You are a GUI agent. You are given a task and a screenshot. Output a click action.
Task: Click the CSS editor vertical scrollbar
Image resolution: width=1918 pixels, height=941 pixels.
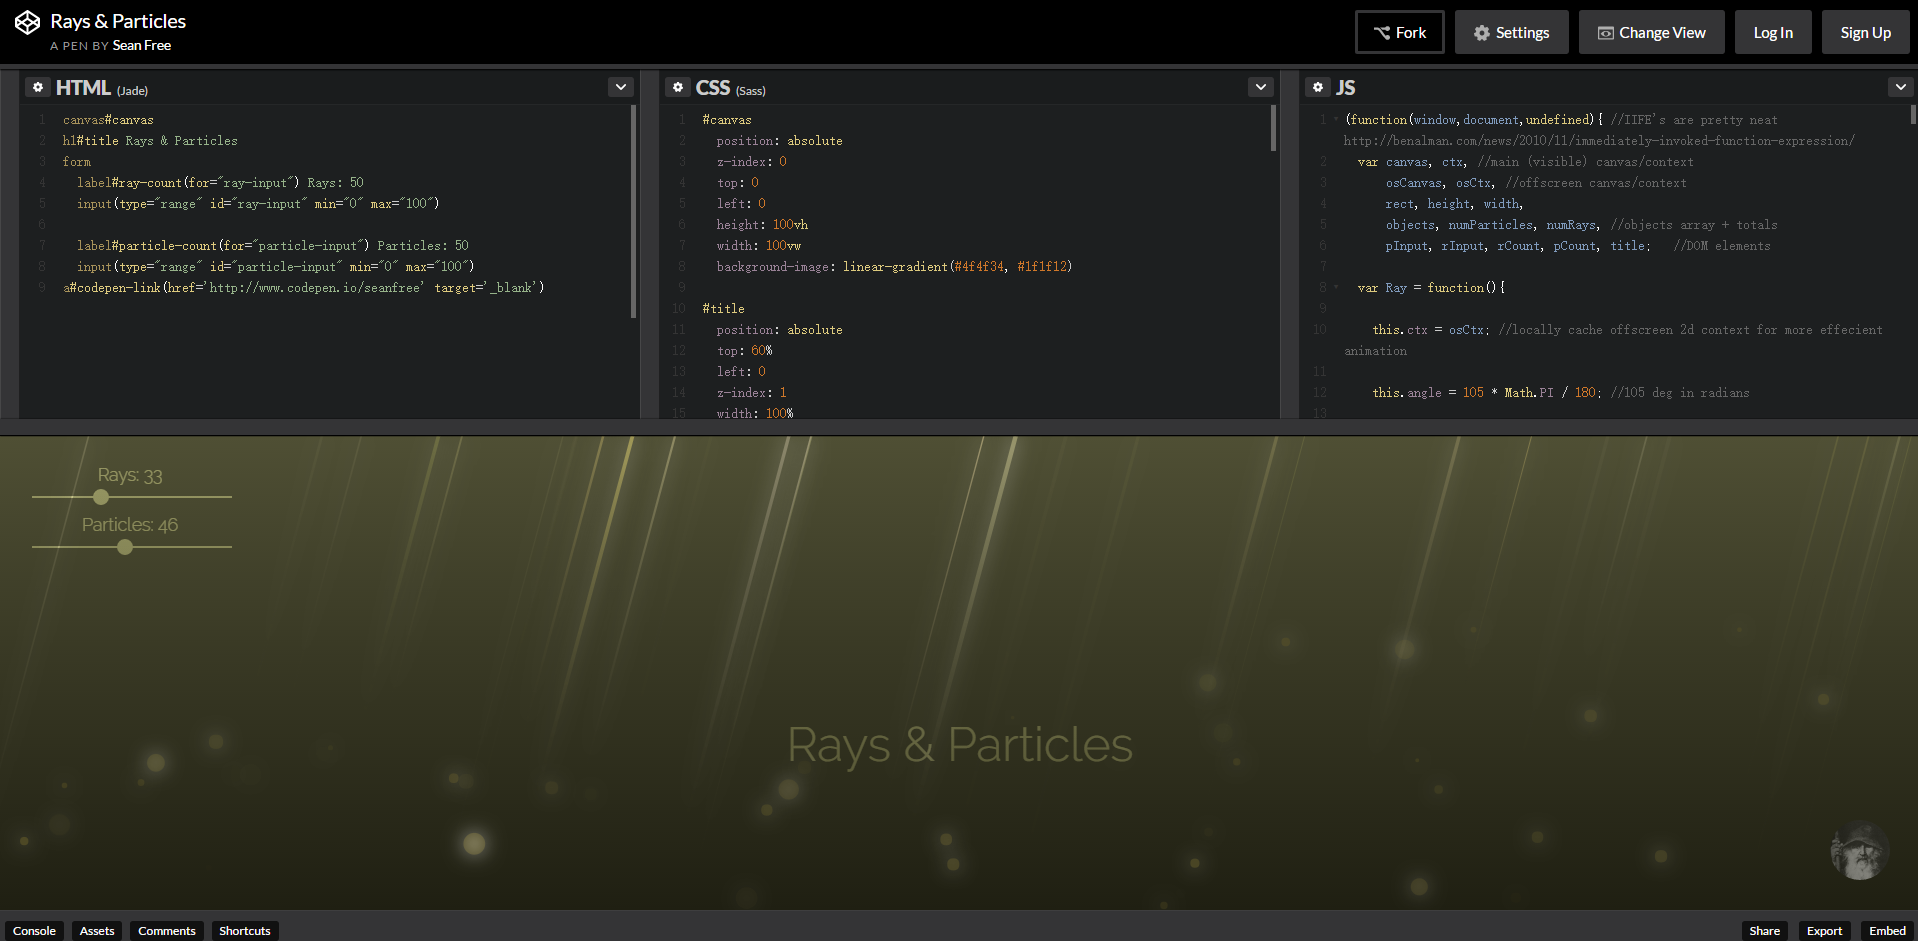click(x=1273, y=128)
